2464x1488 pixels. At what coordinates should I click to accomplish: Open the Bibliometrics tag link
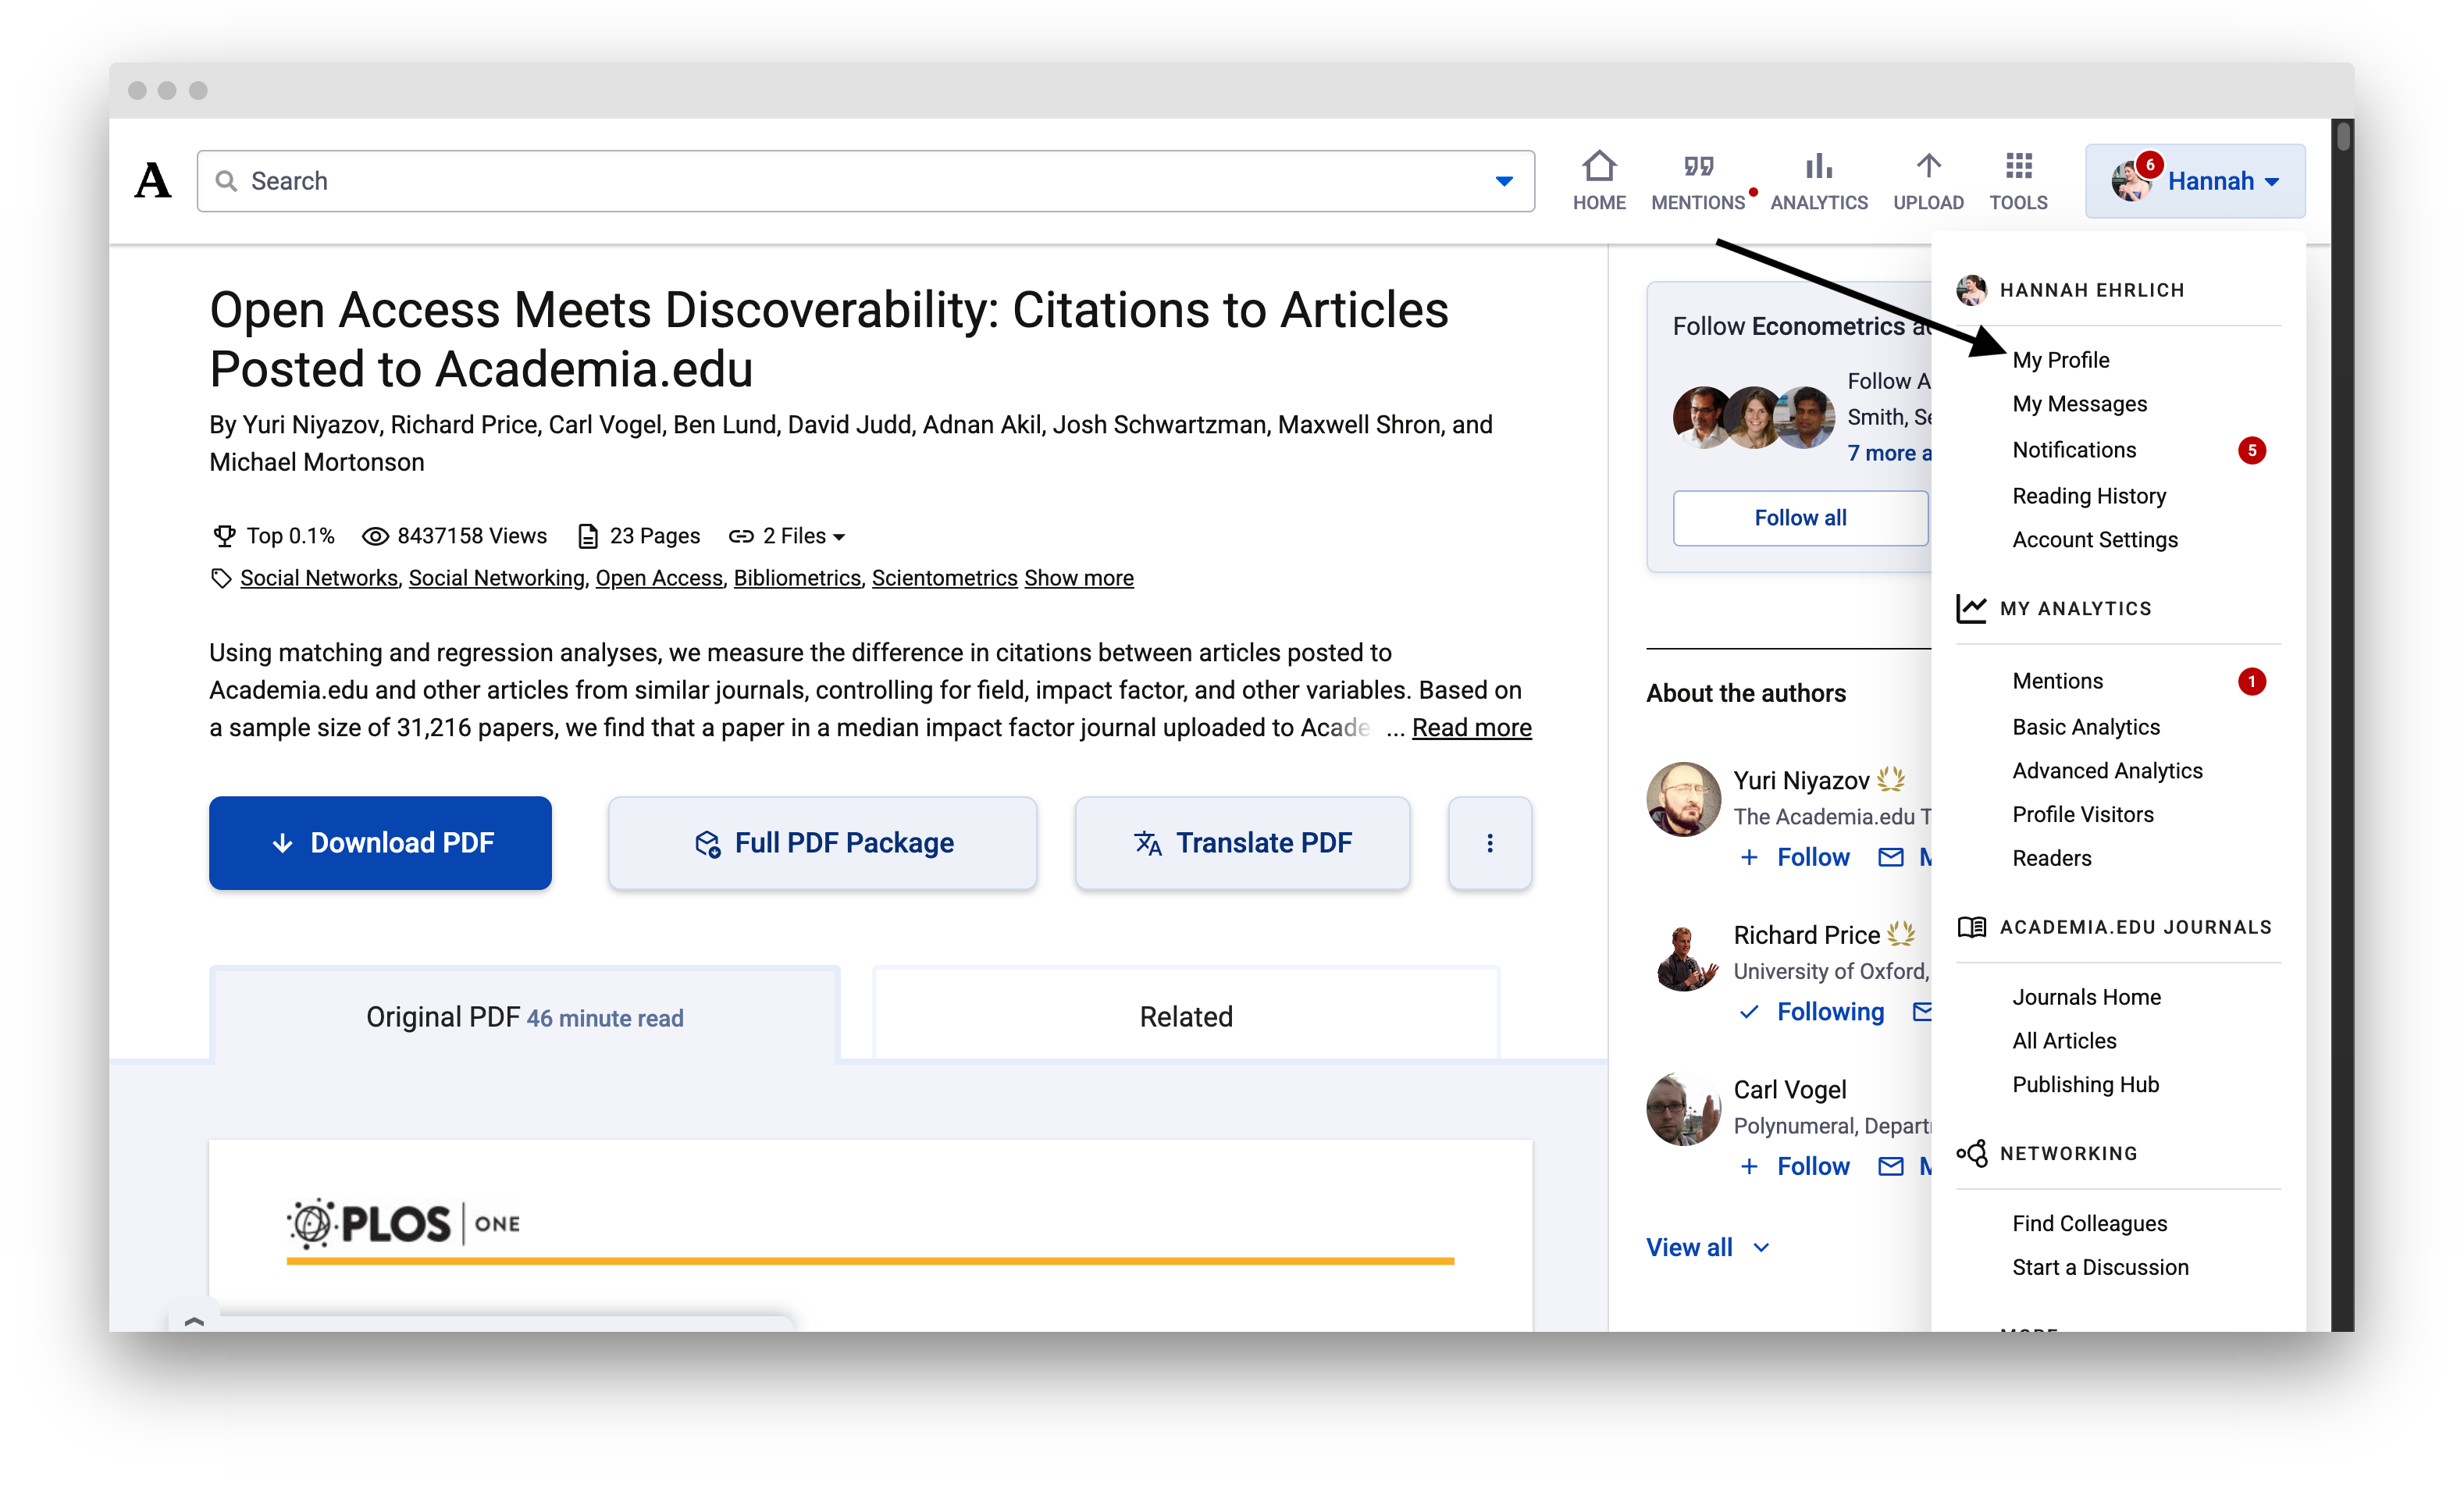(797, 578)
